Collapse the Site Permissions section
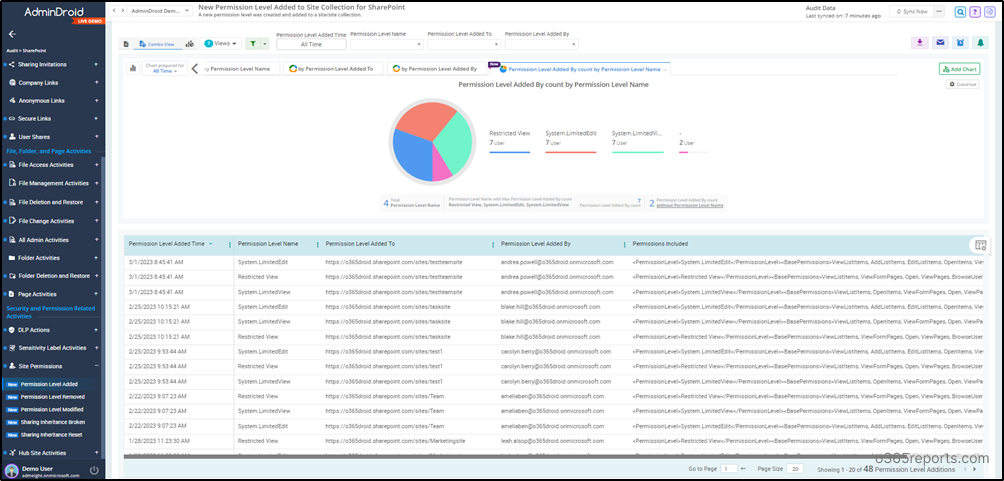The height and width of the screenshot is (481, 1004). (x=96, y=366)
